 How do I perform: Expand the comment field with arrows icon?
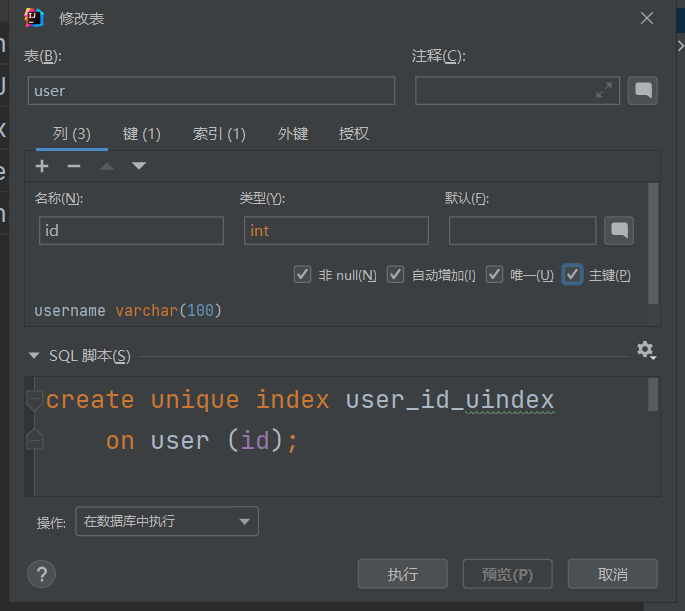click(x=604, y=90)
